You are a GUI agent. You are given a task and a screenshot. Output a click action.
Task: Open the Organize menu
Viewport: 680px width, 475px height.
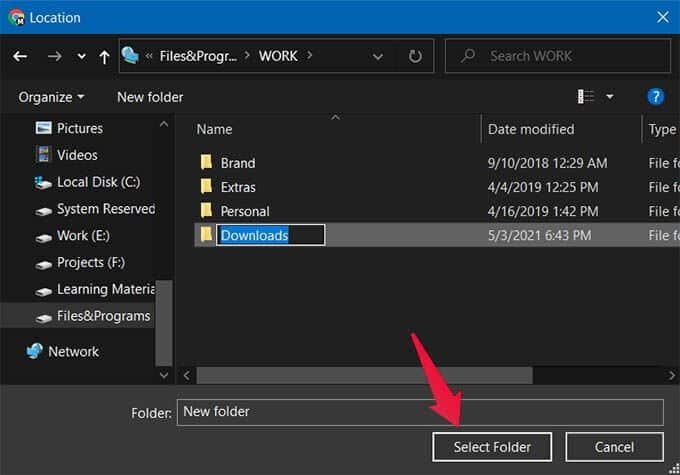(51, 97)
